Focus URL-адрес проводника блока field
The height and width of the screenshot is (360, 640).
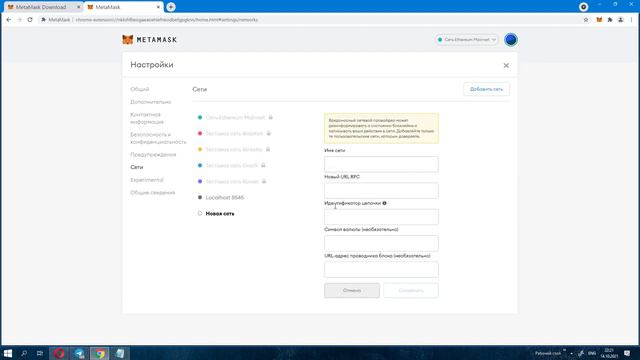click(381, 269)
